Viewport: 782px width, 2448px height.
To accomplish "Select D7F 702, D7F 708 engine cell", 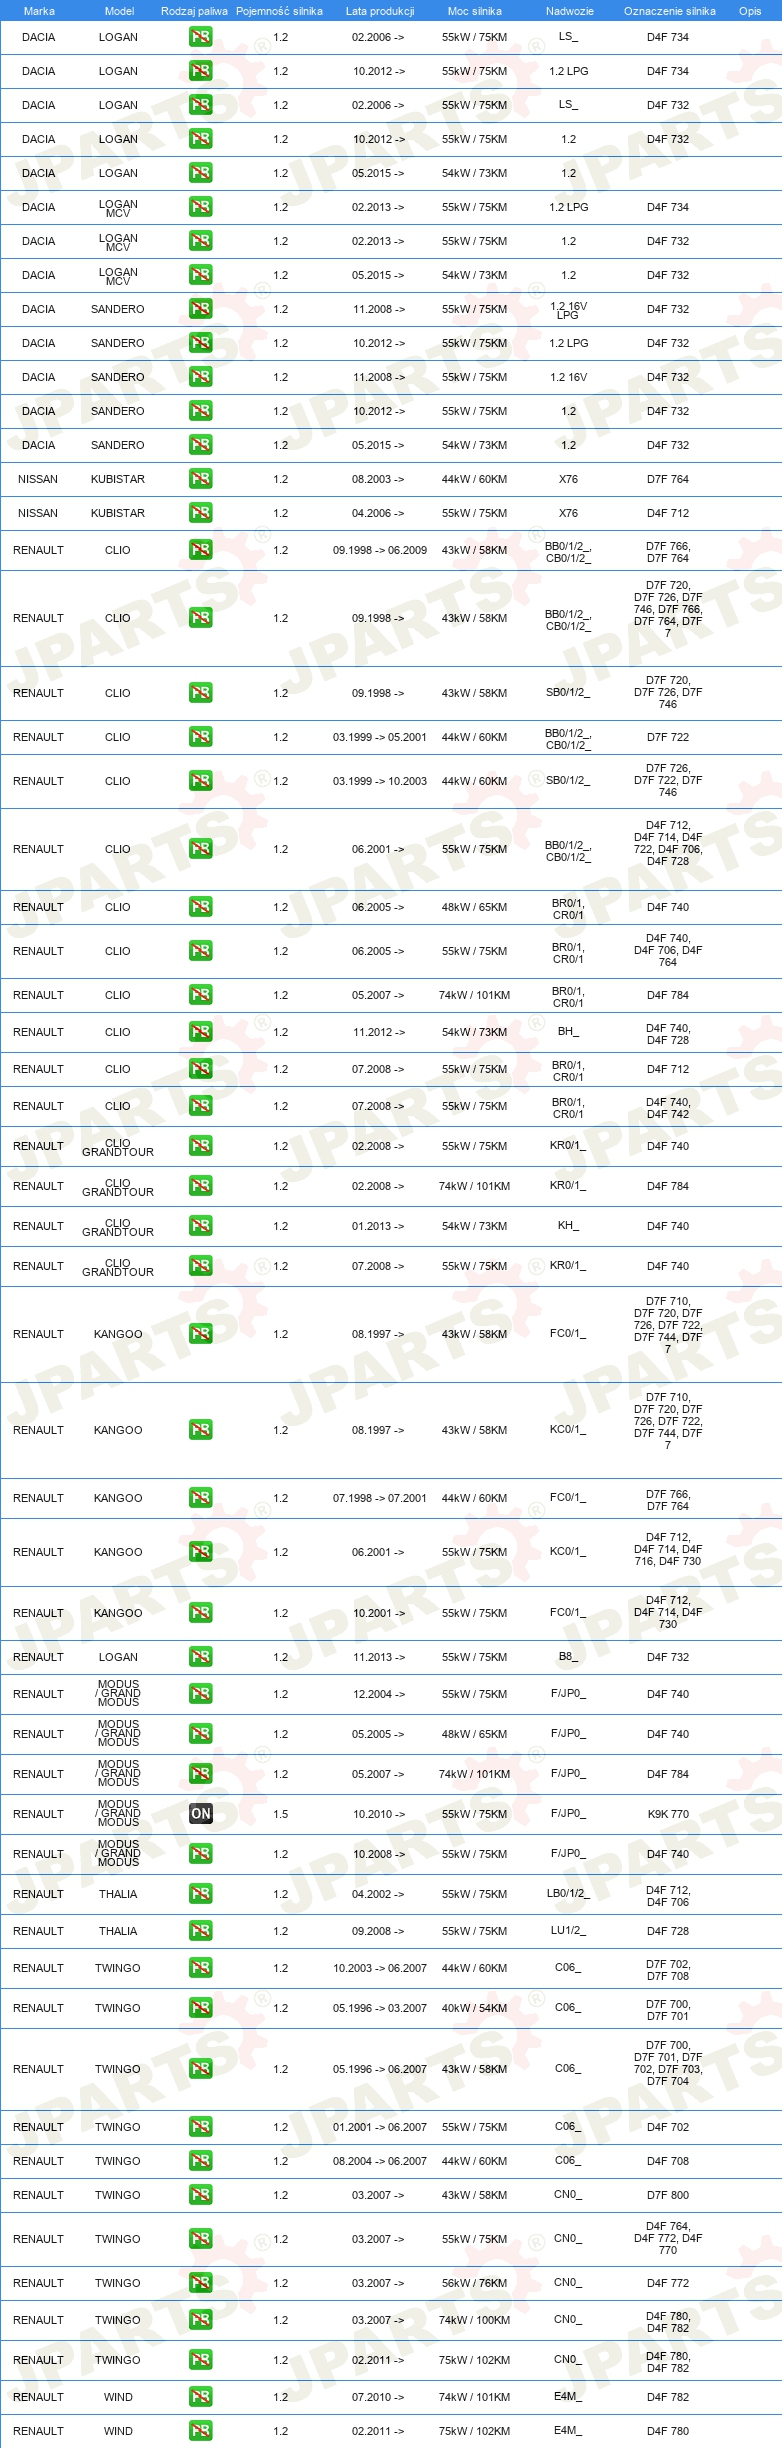I will pos(668,1969).
